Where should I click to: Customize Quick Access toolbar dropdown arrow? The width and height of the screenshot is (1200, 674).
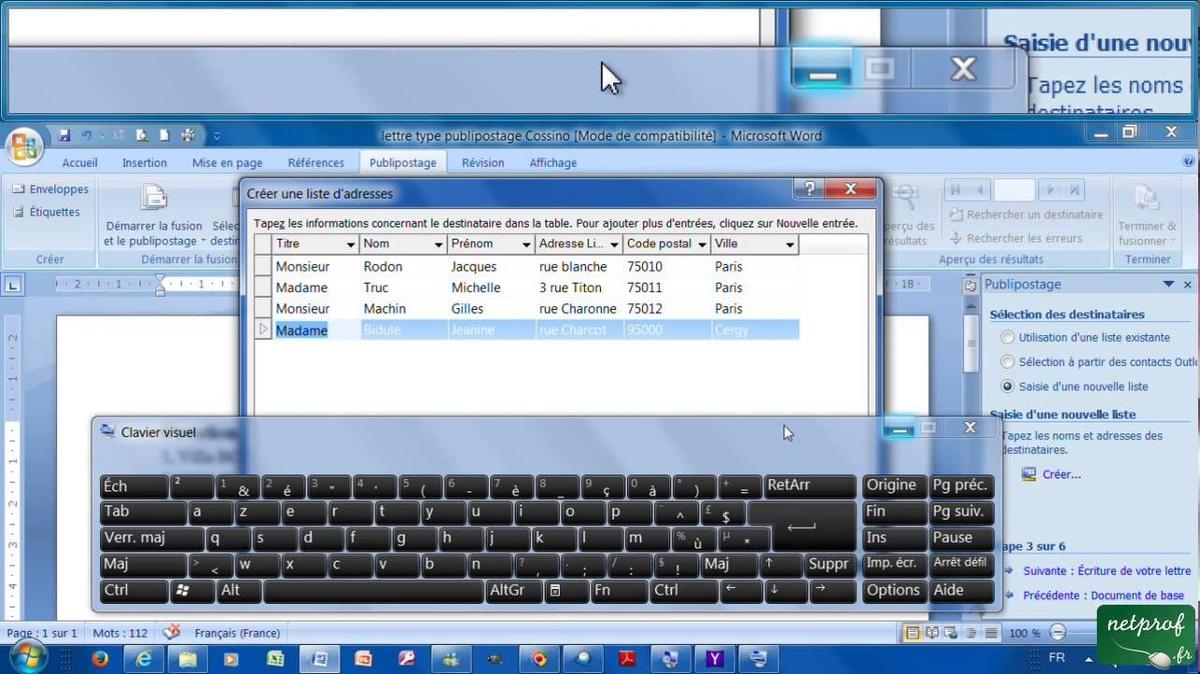217,136
